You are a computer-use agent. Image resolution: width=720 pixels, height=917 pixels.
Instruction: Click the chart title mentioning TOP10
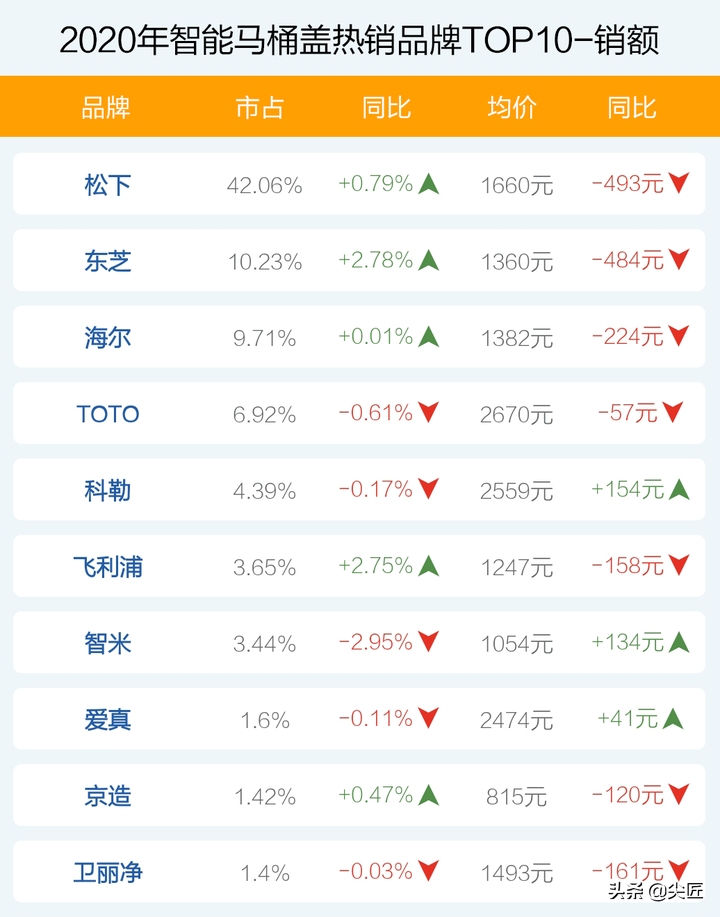(x=359, y=42)
